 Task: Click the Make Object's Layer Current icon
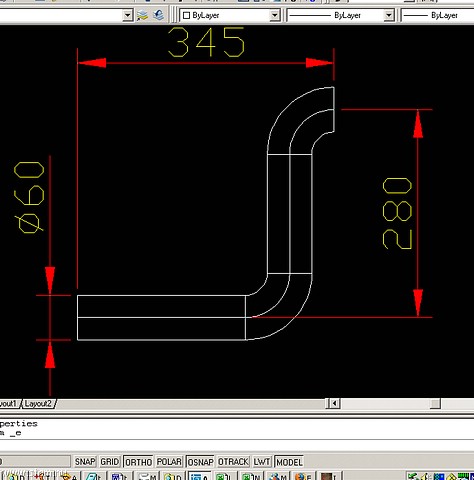click(x=142, y=15)
